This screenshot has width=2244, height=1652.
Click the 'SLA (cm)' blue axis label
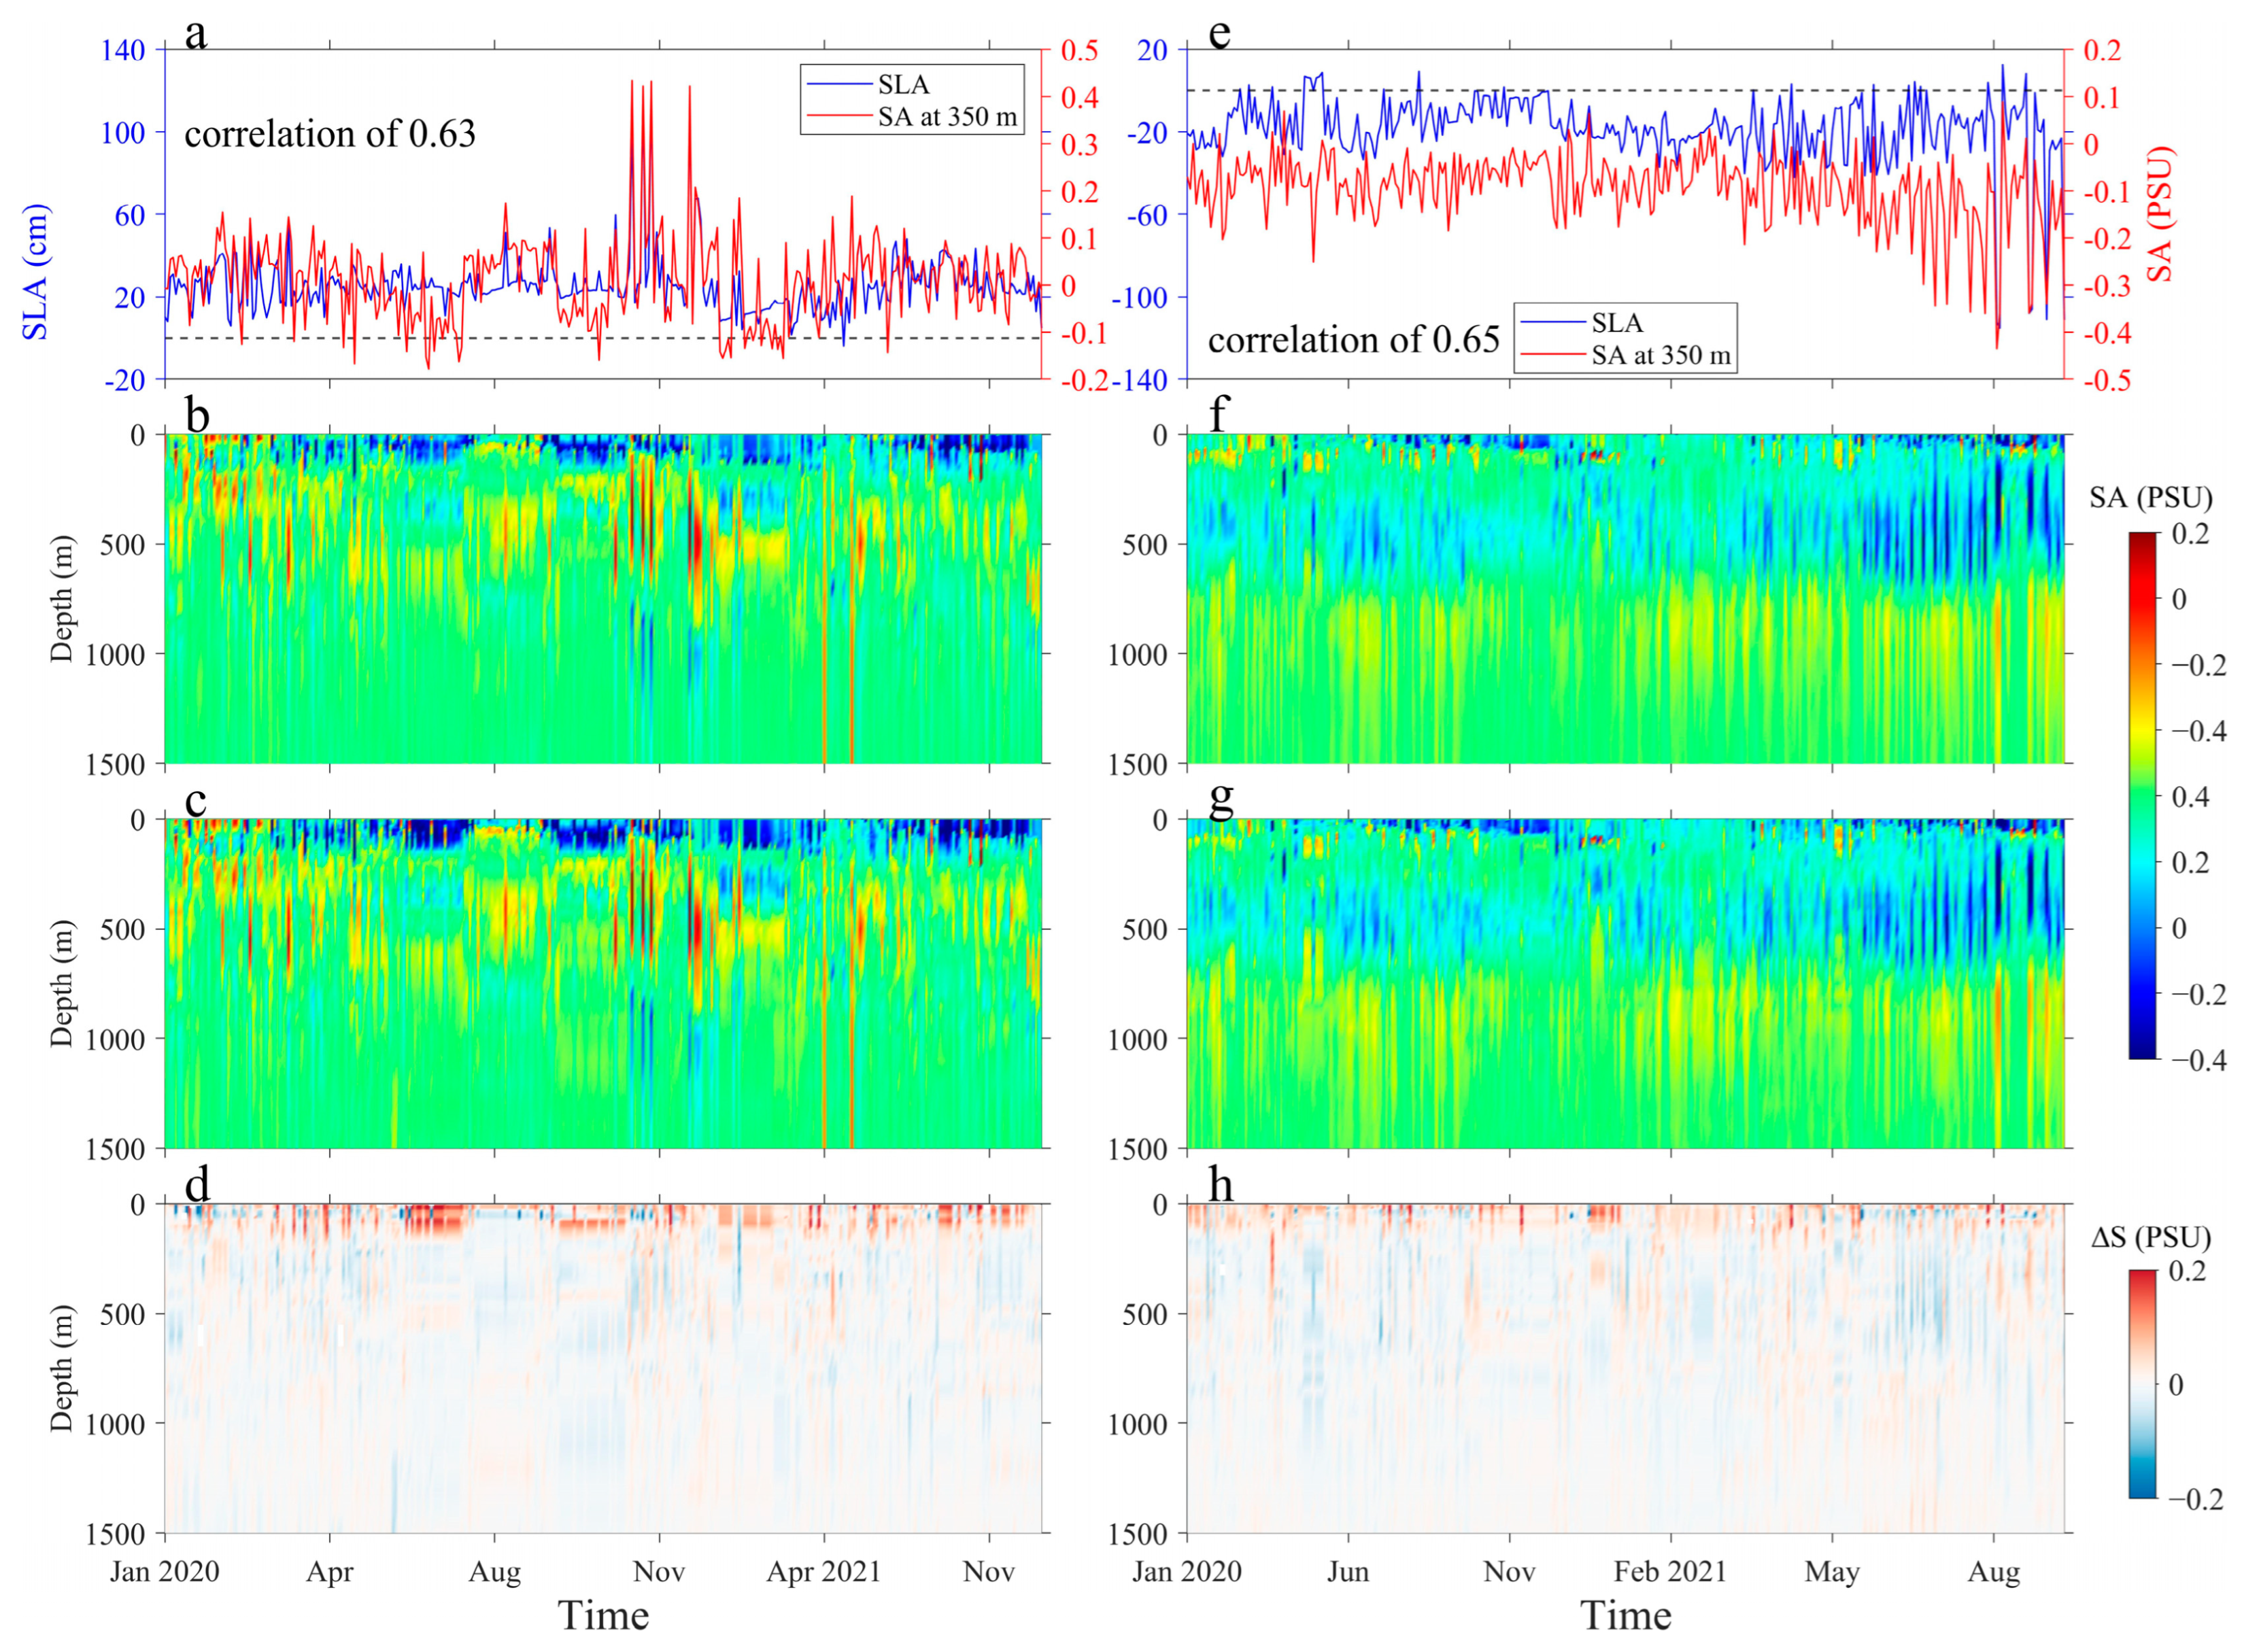[35, 272]
